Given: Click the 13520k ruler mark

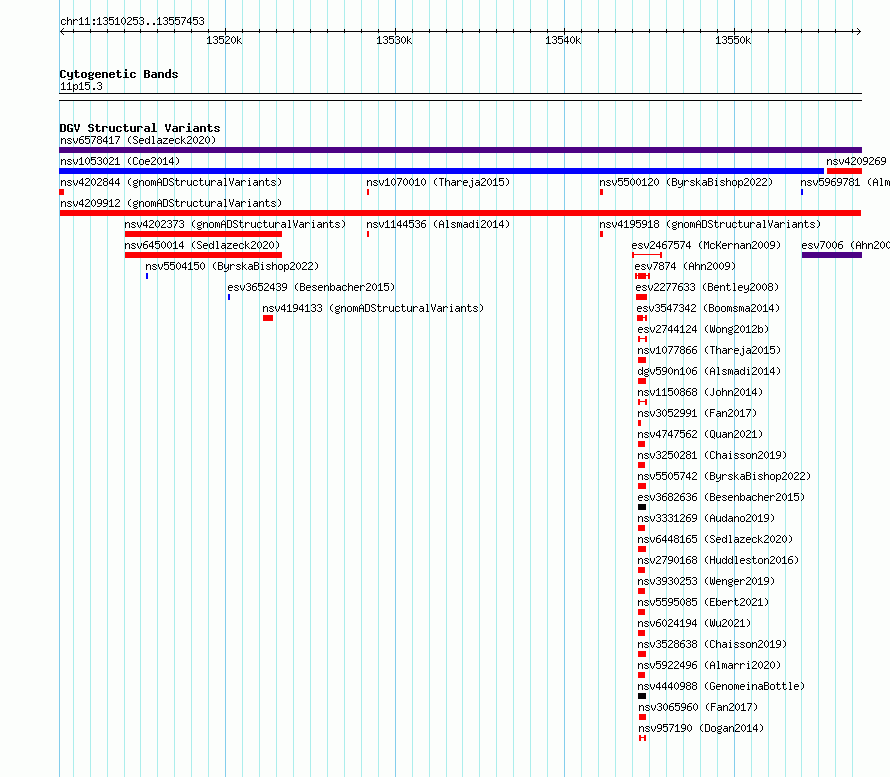Looking at the screenshot, I should coord(224,40).
